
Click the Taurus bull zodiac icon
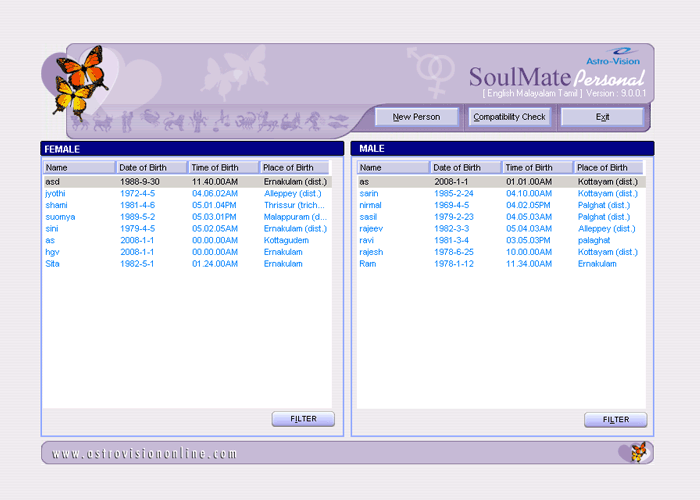(x=103, y=122)
